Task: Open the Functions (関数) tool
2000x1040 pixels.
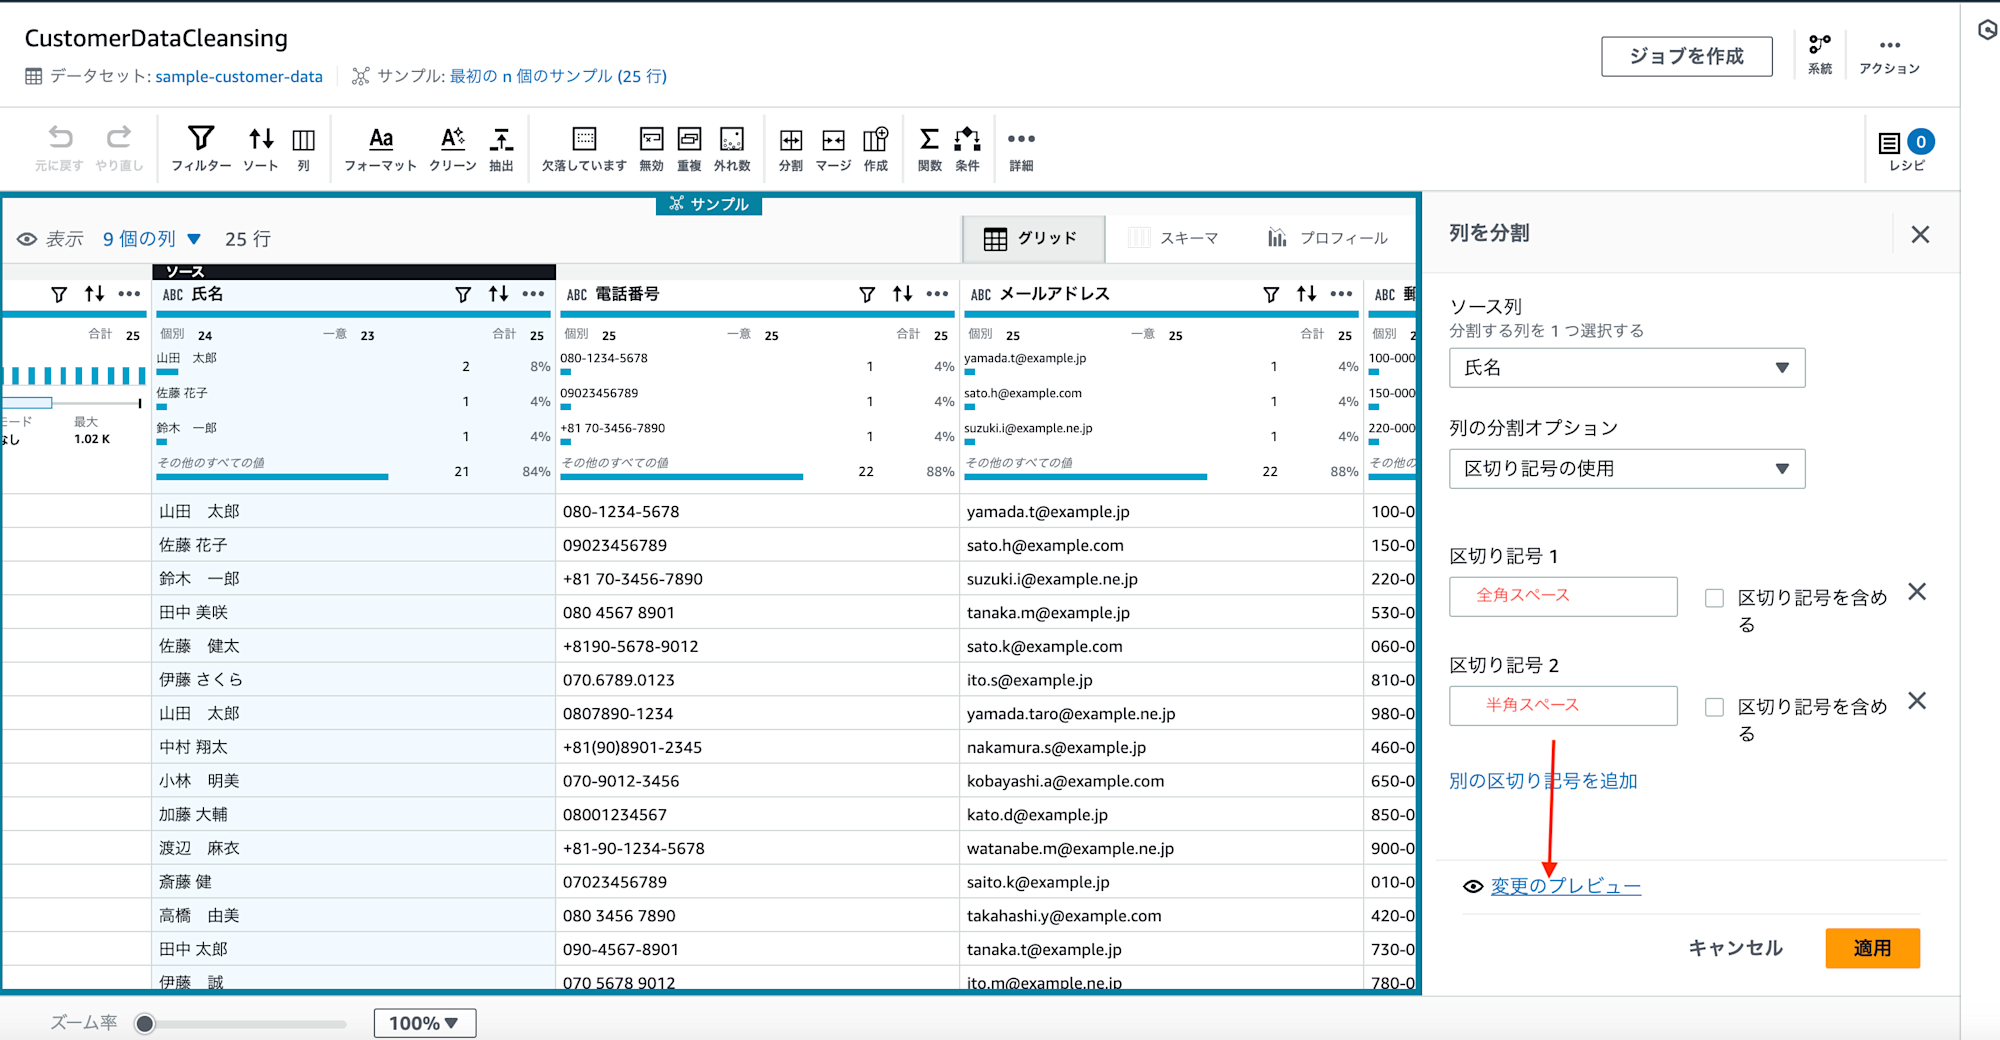Action: (x=930, y=148)
